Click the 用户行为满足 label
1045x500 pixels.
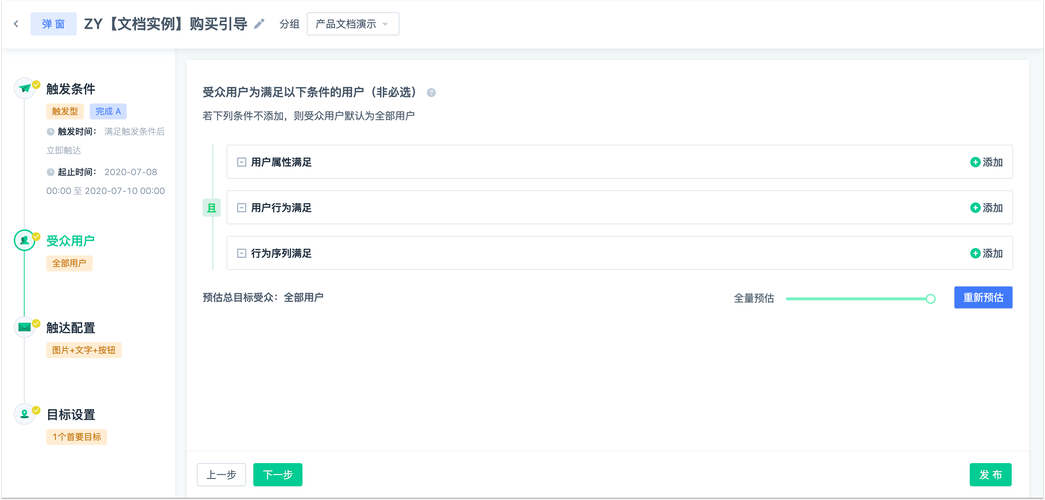pos(281,208)
